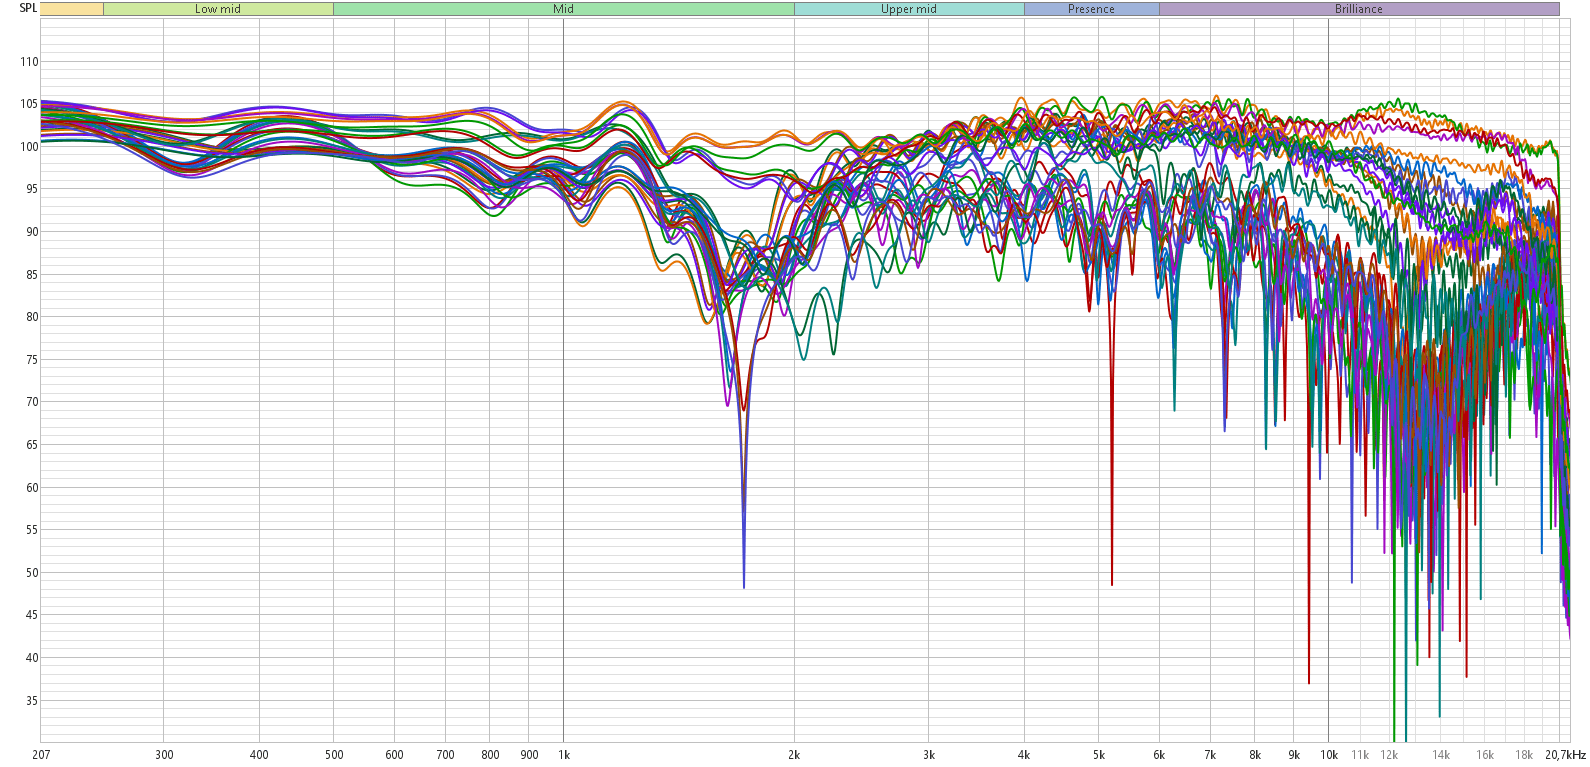Click the Upper mid band label
The width and height of the screenshot is (1590, 767).
[x=909, y=9]
